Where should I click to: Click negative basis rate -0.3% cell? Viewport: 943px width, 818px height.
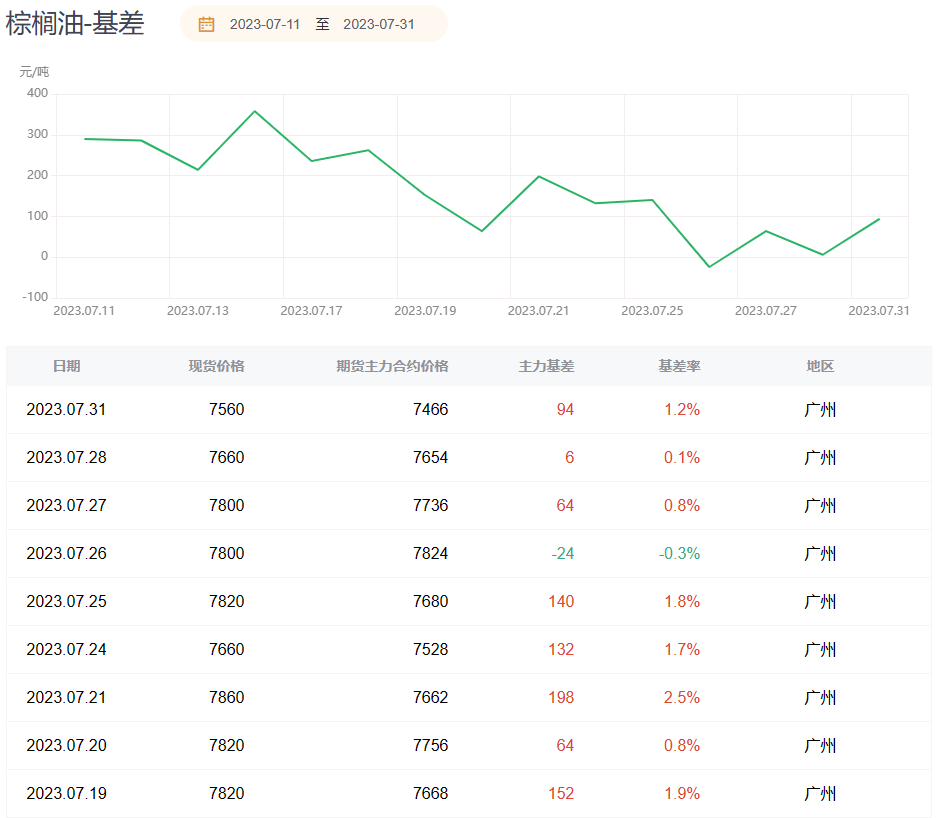click(x=680, y=553)
